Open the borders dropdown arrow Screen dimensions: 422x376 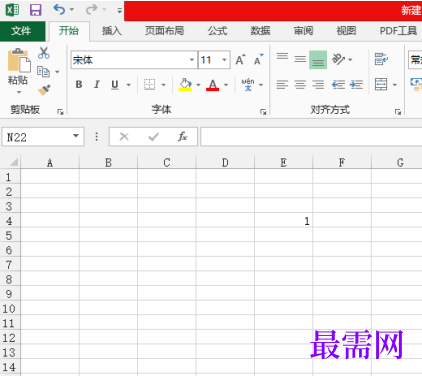(x=163, y=85)
